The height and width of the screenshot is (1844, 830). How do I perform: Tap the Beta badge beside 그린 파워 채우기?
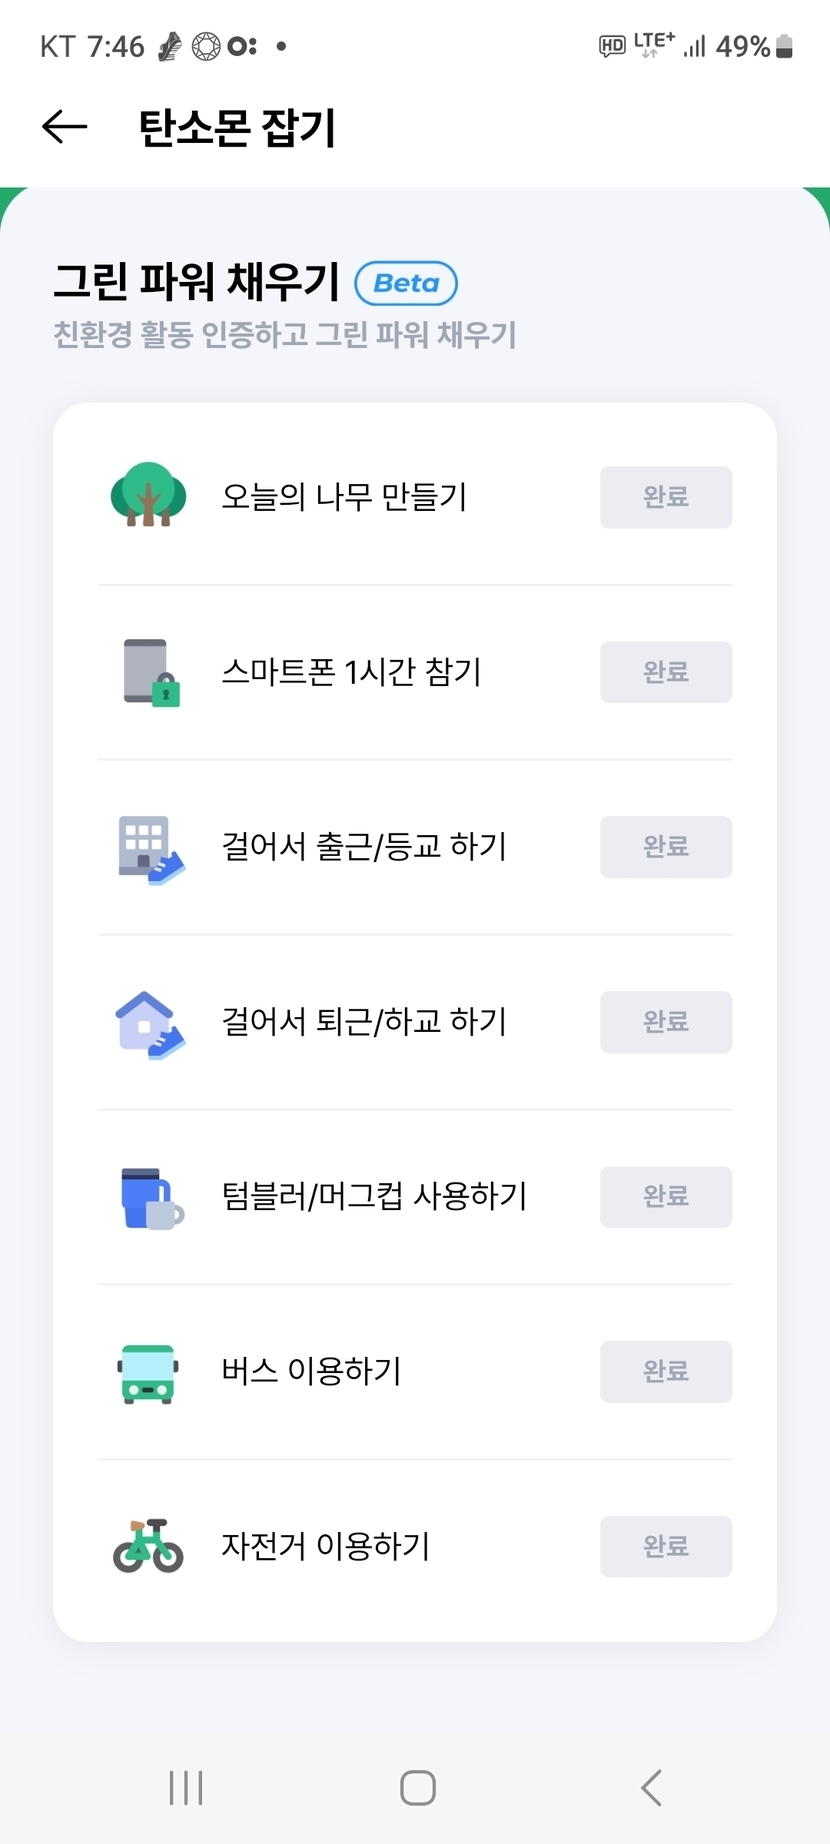click(406, 283)
